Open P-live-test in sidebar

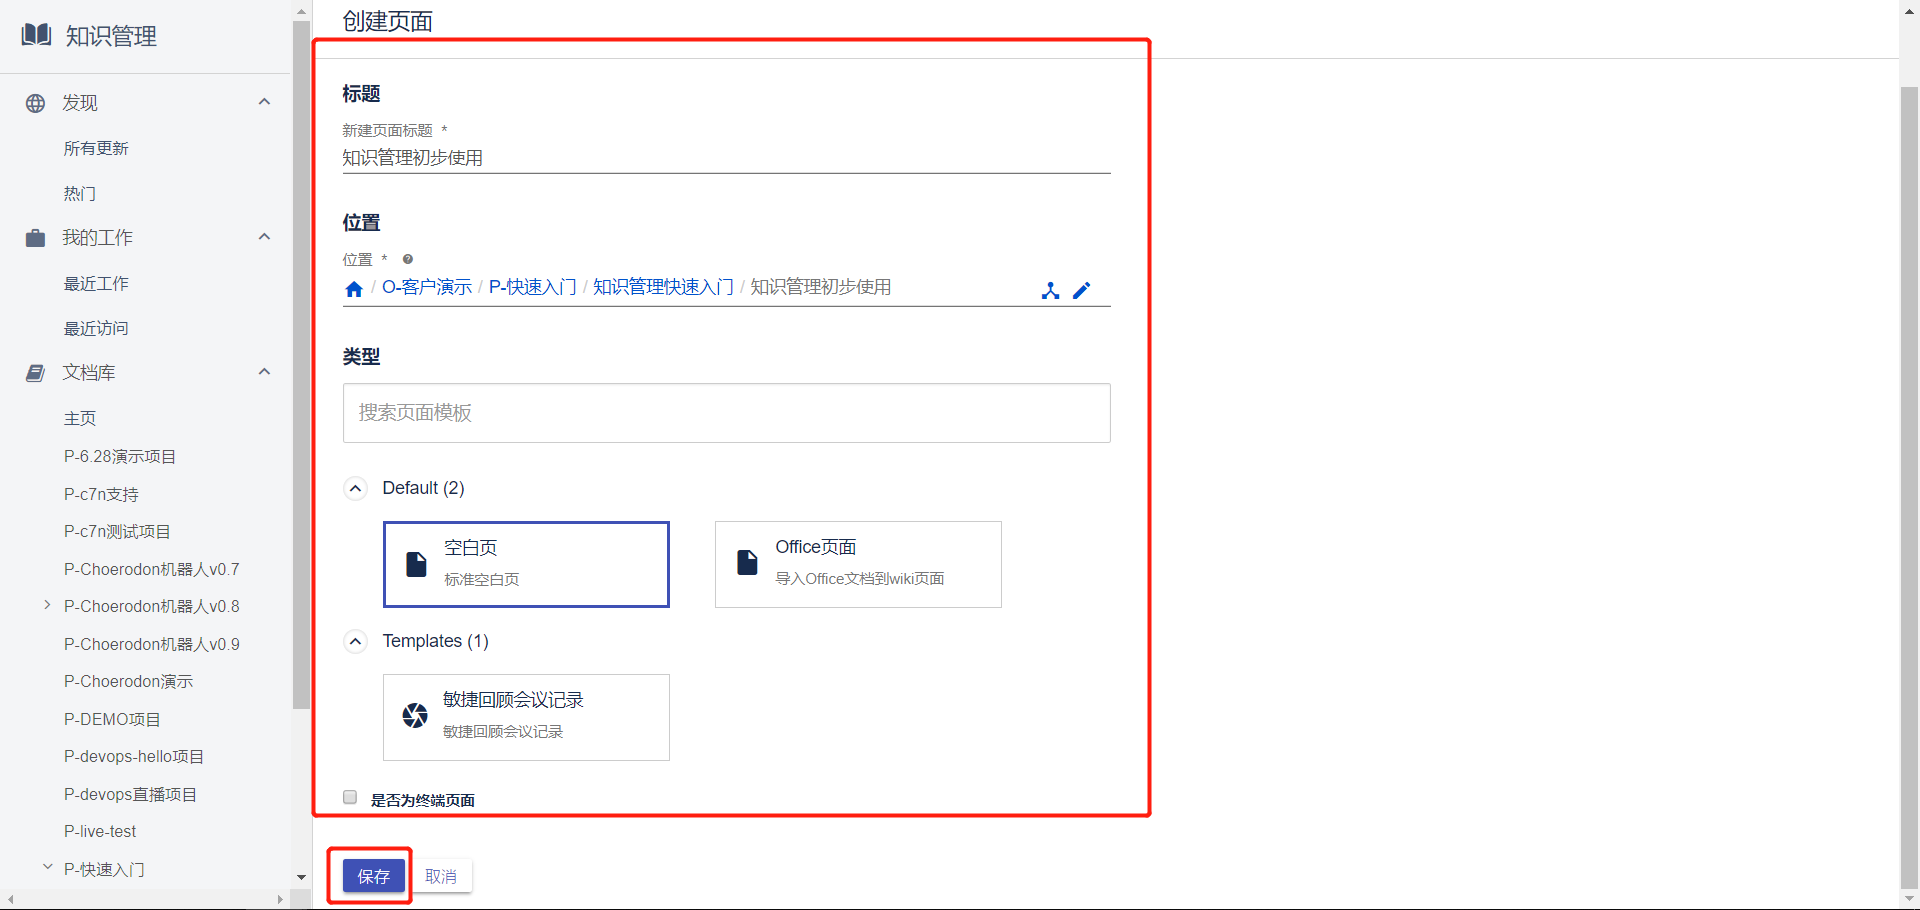pyautogui.click(x=100, y=831)
